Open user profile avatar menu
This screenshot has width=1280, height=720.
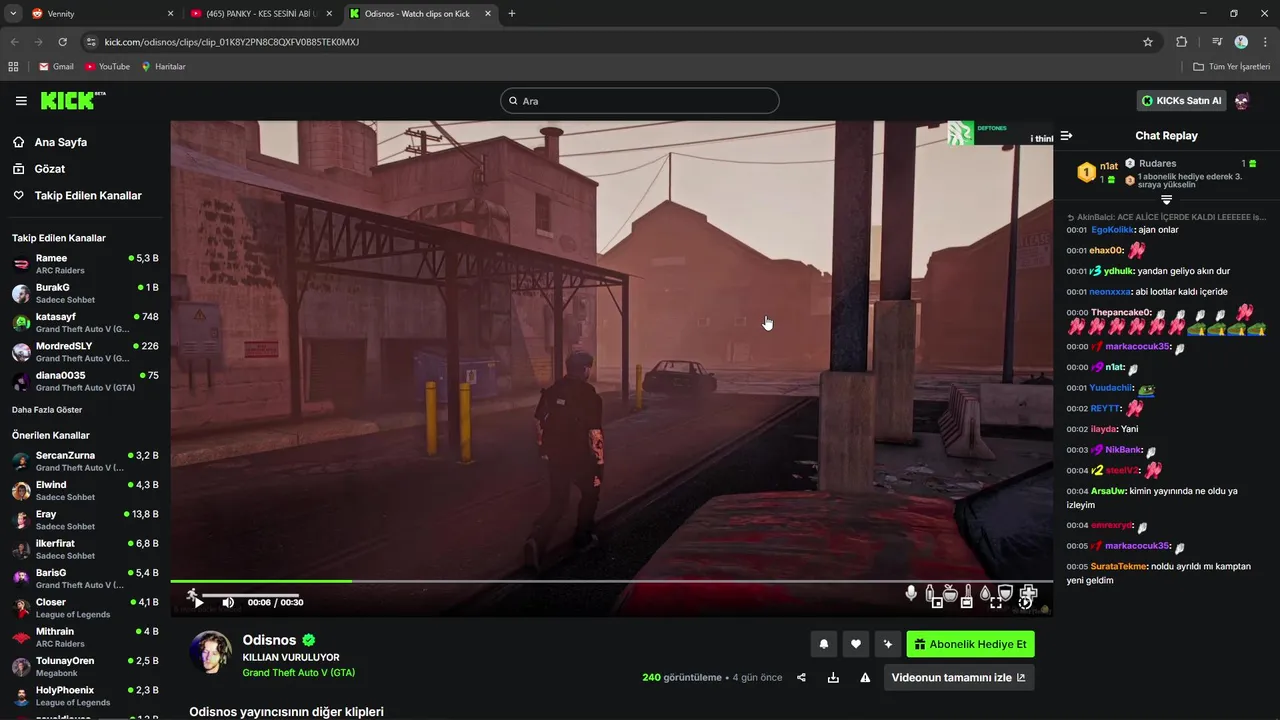(x=1242, y=101)
